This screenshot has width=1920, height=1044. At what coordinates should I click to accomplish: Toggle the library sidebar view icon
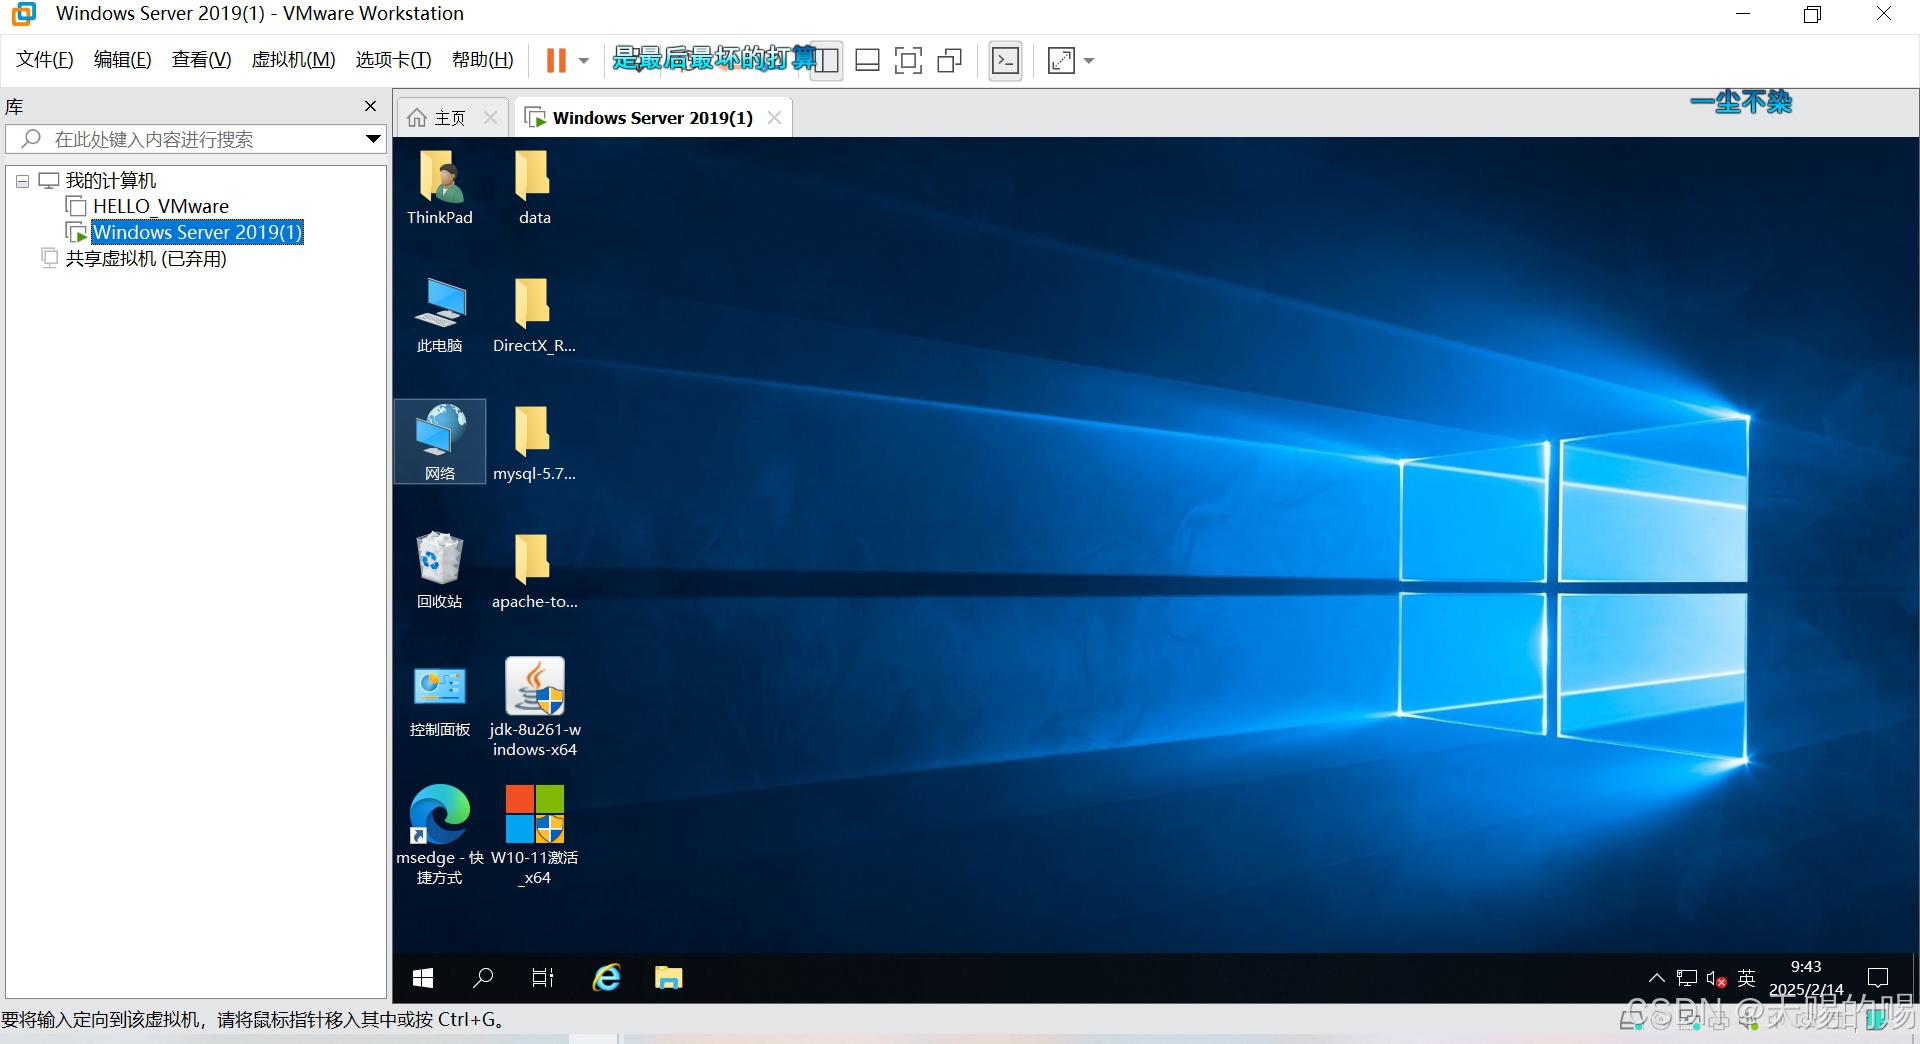tap(826, 61)
